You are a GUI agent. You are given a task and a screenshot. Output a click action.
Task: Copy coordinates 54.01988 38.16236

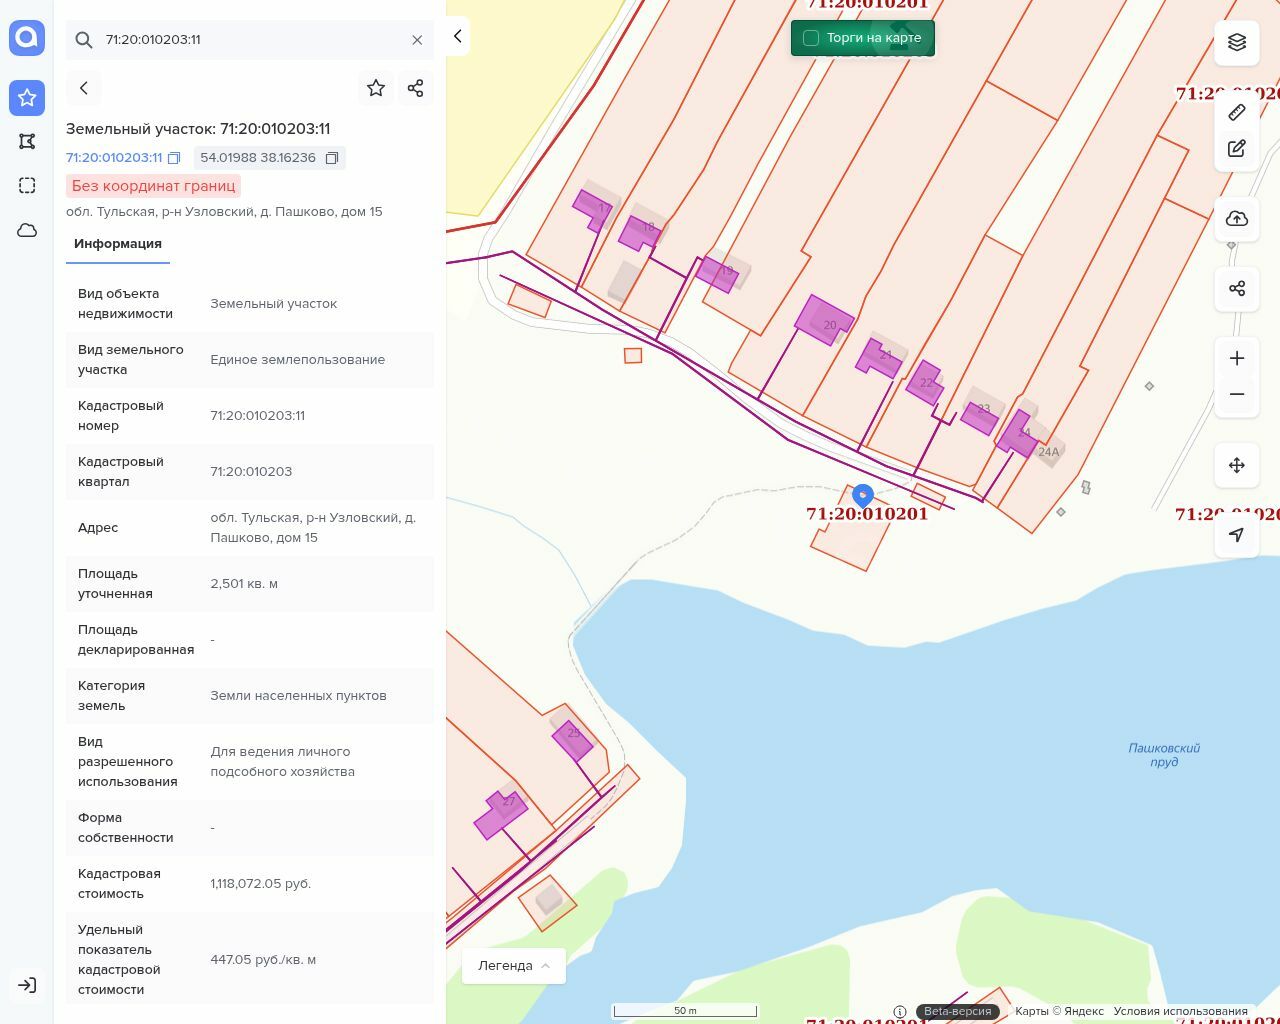pos(332,158)
